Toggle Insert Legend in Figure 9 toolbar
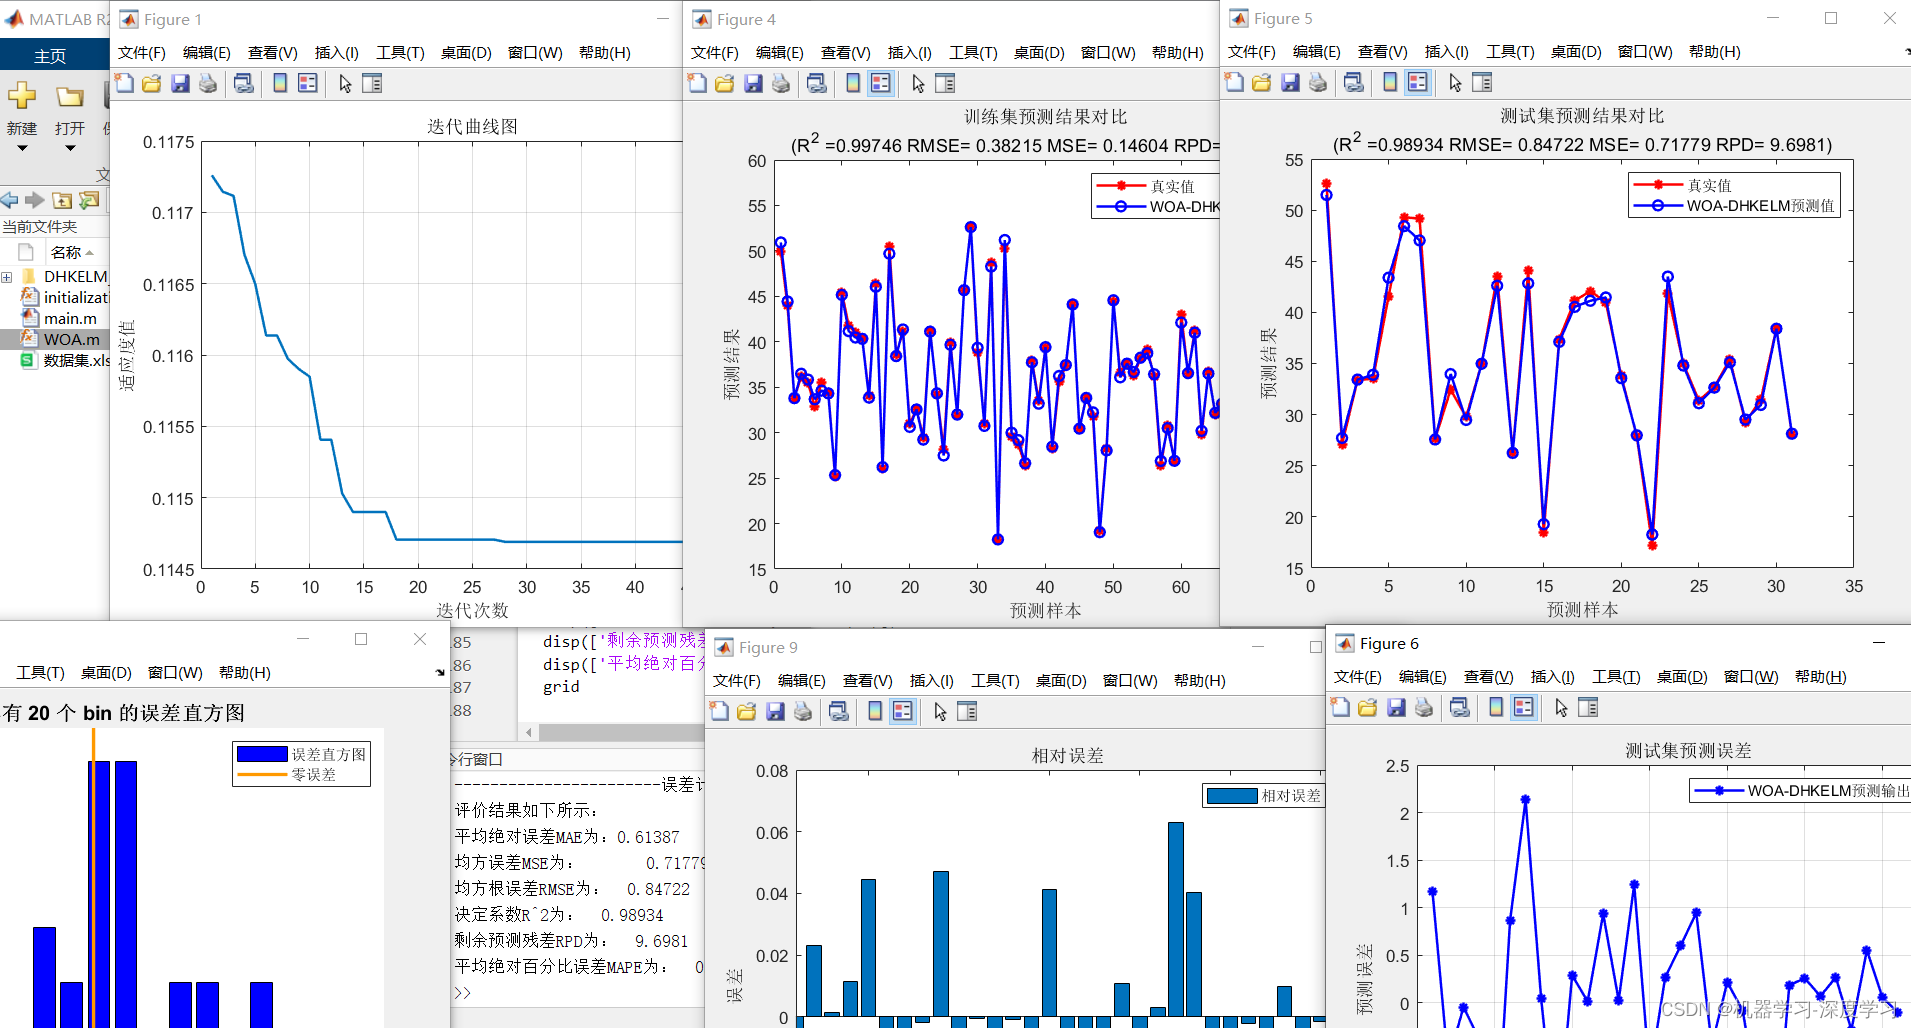 pyautogui.click(x=903, y=710)
